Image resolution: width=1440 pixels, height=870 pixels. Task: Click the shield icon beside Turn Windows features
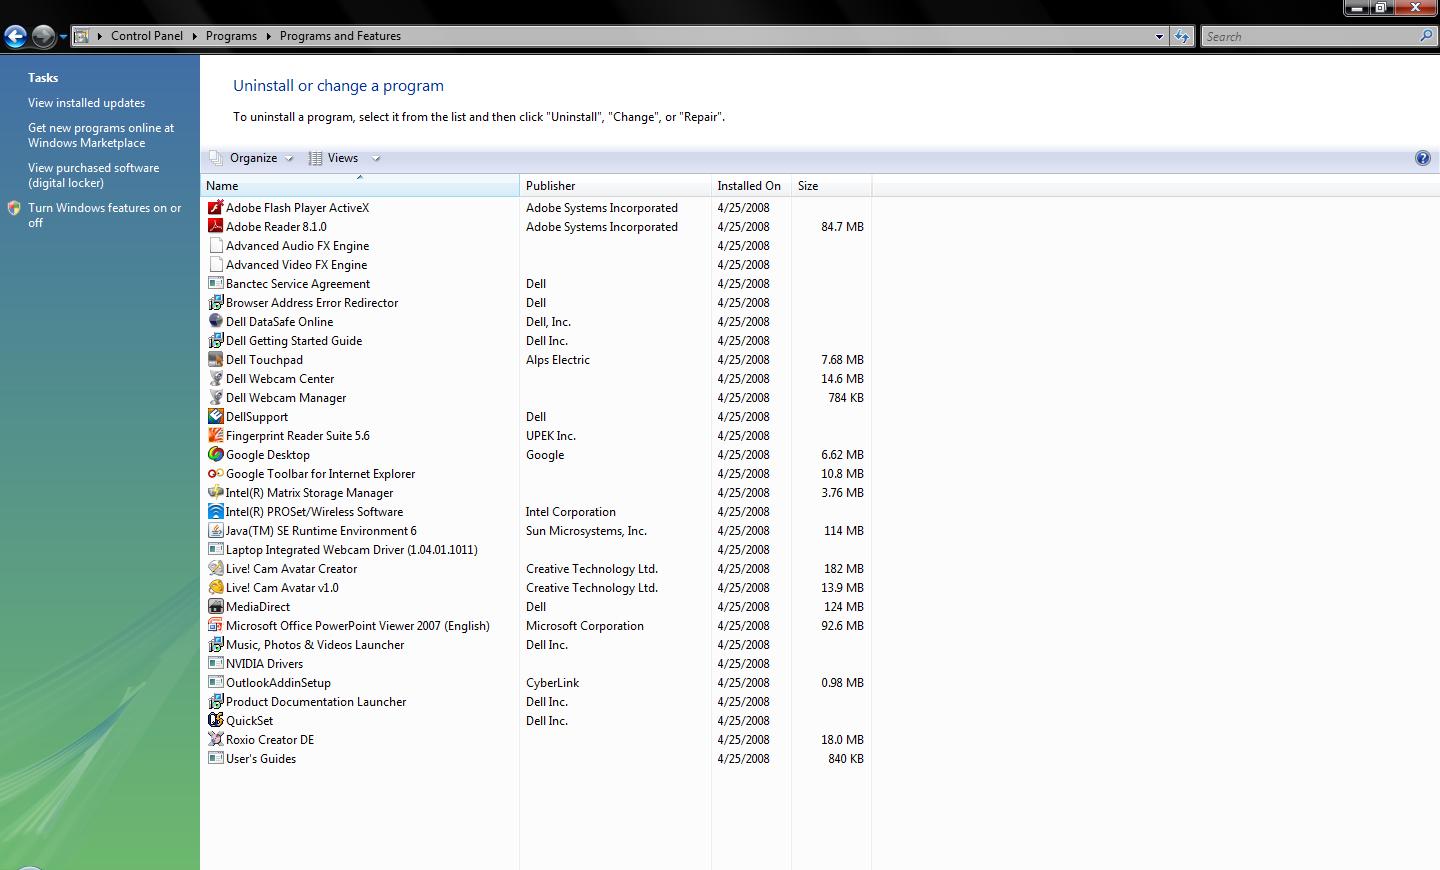(x=14, y=208)
